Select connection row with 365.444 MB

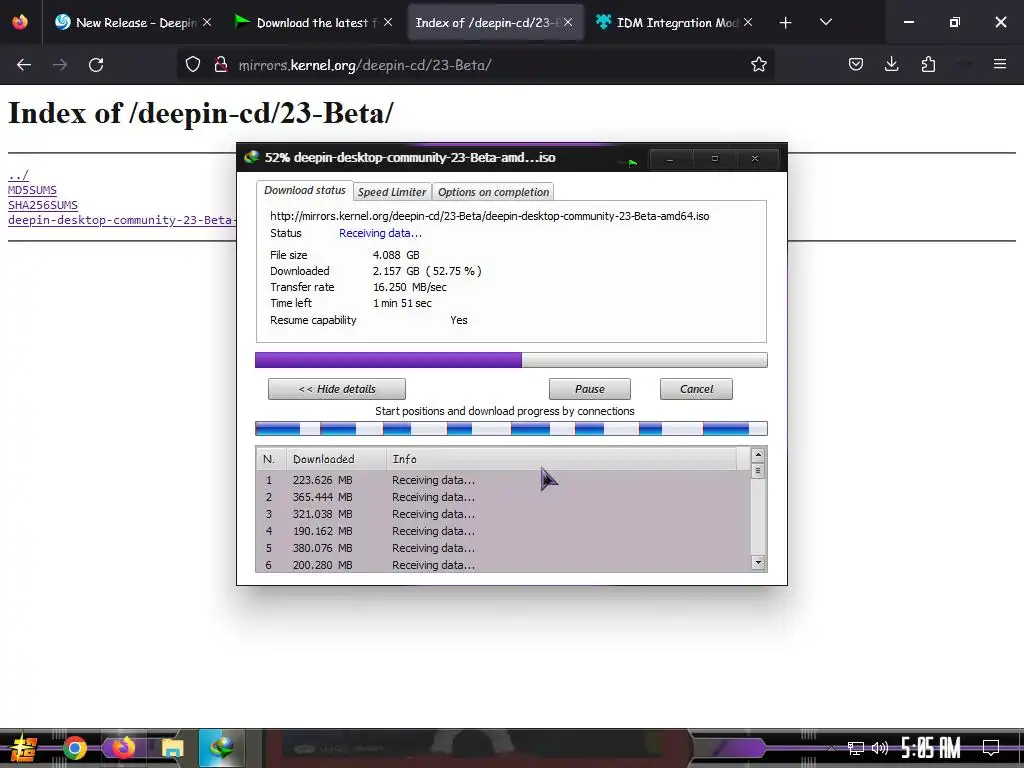503,497
